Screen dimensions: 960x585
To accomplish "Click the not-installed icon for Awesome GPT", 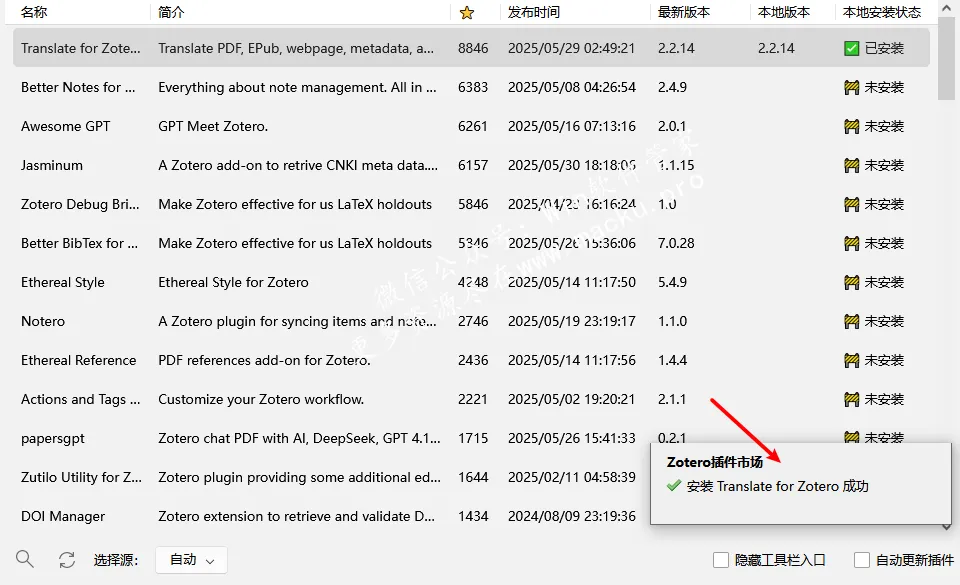I will click(x=851, y=127).
